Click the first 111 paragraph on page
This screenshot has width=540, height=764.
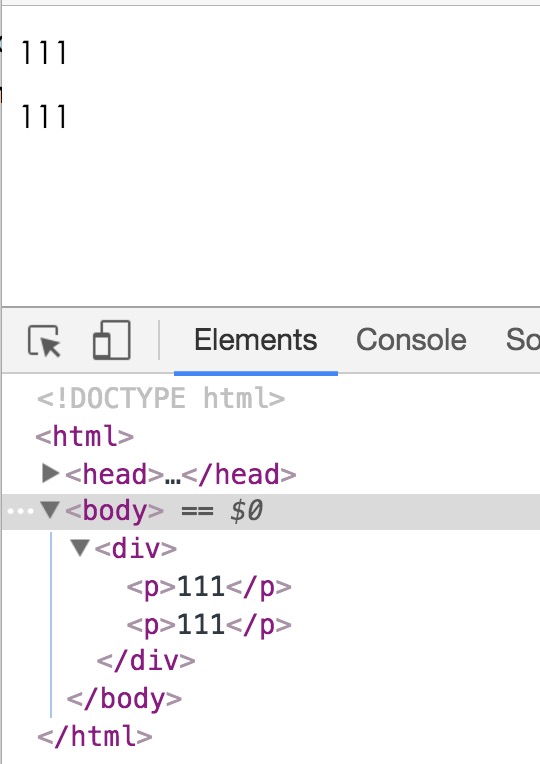point(44,53)
